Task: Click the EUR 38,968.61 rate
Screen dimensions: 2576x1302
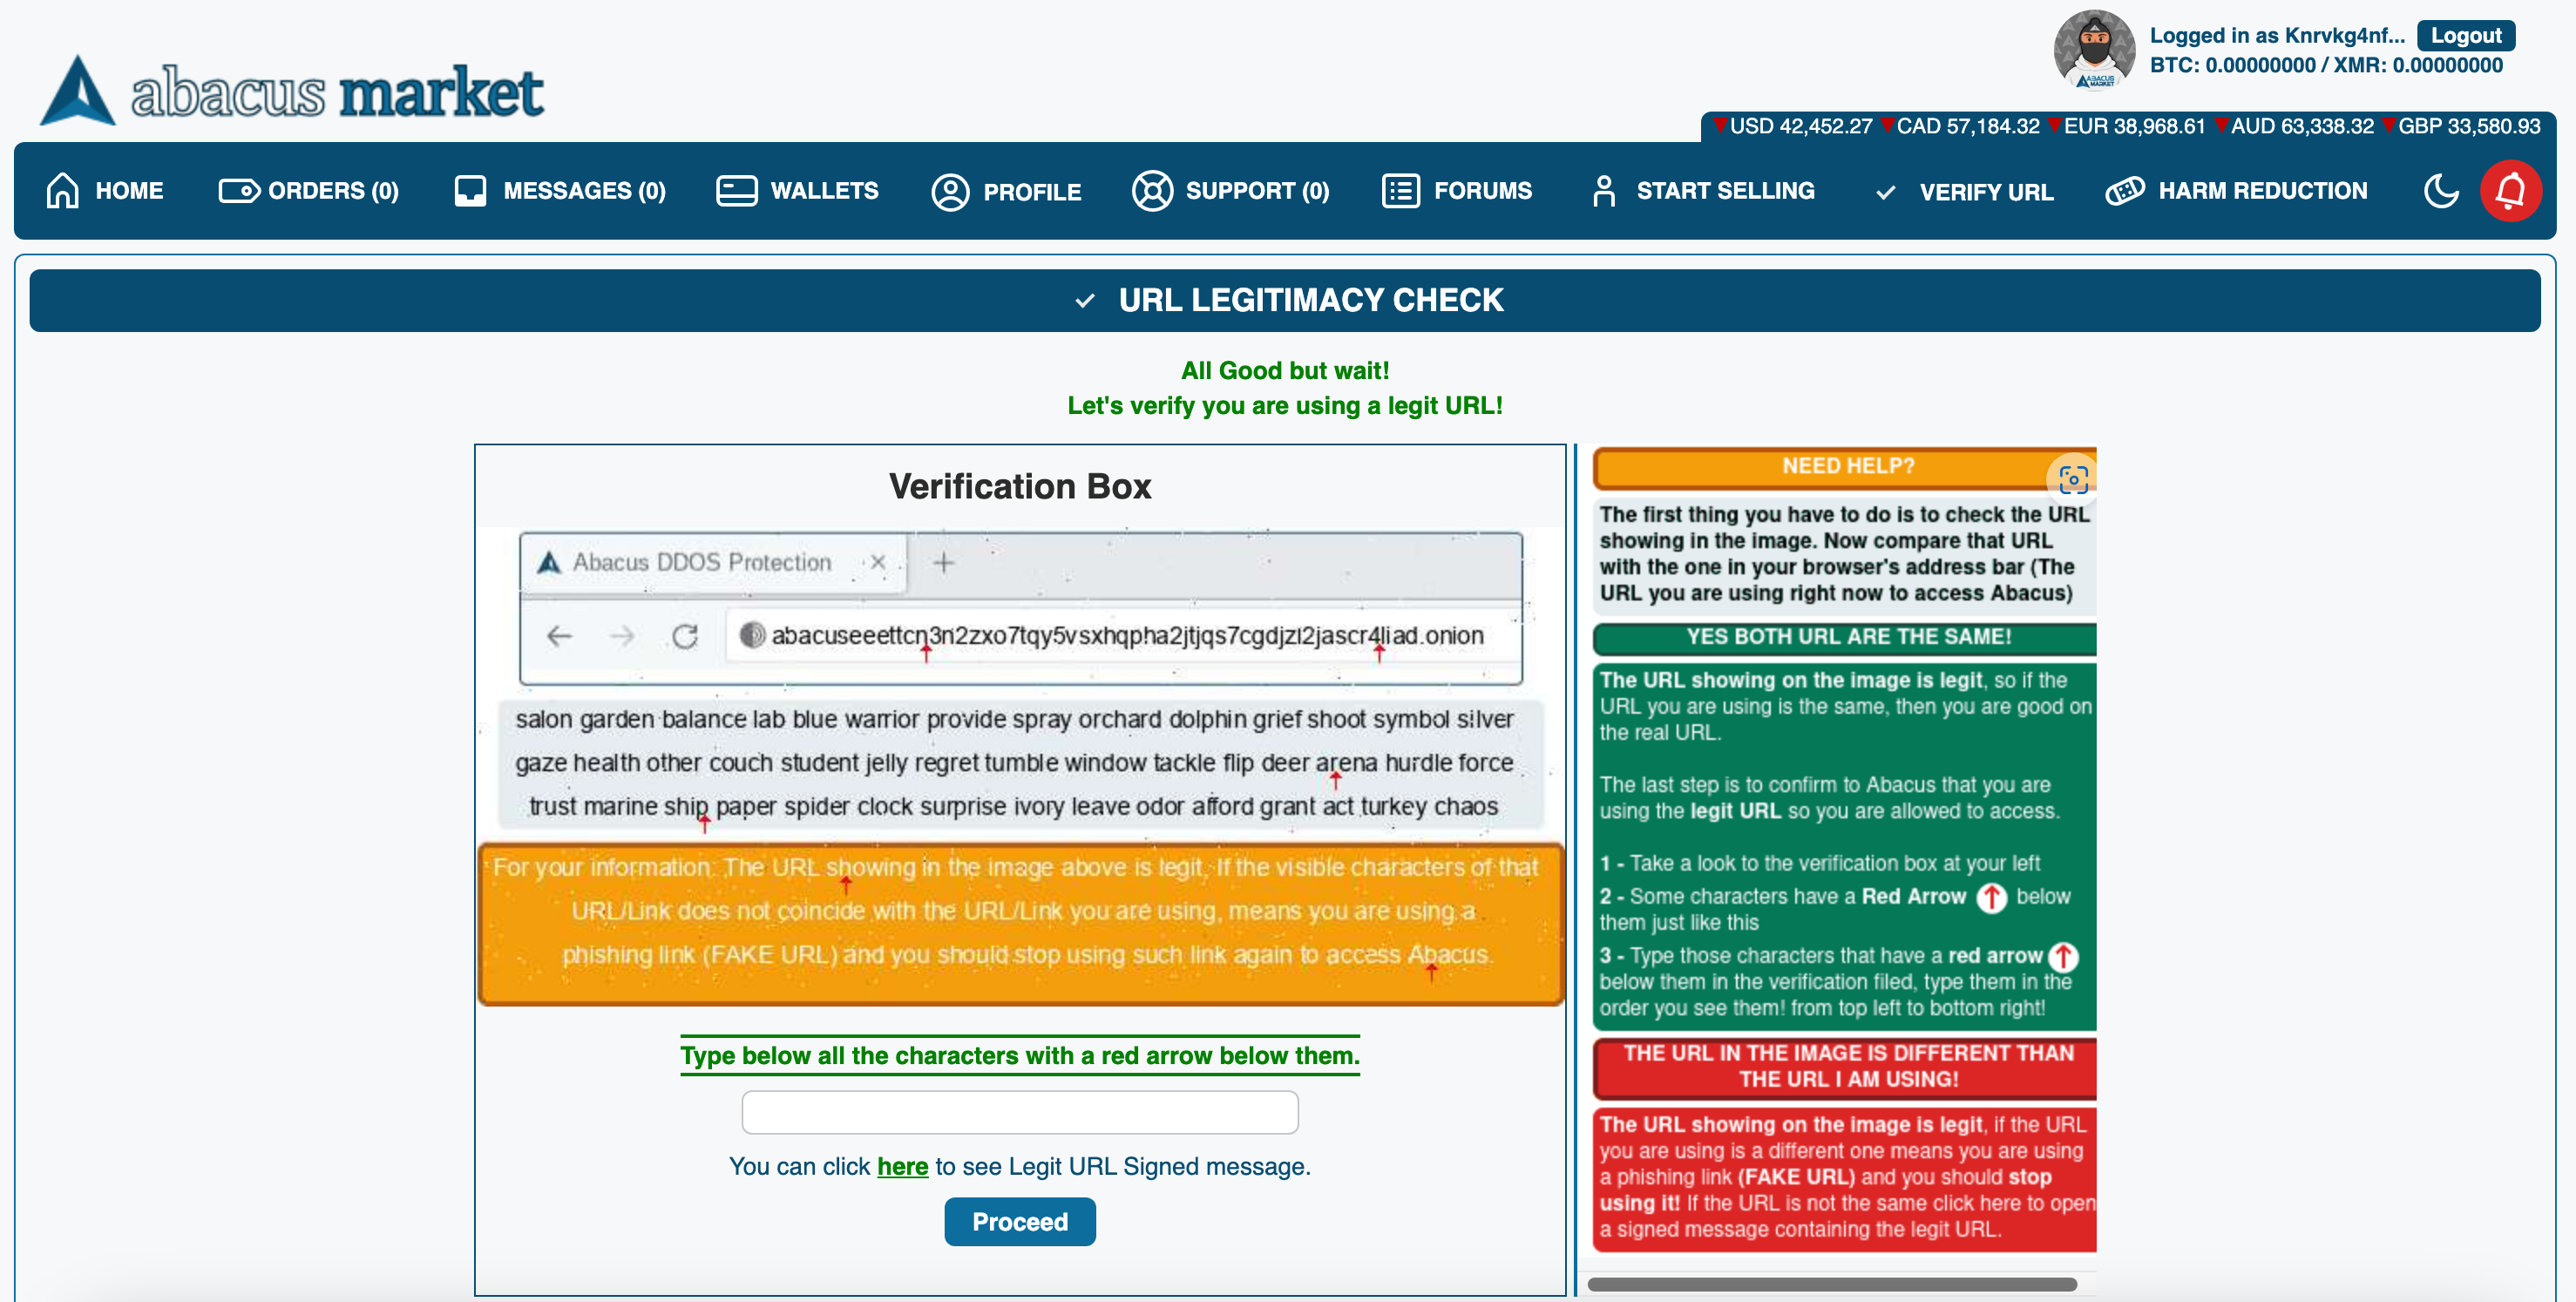Action: (x=2126, y=126)
